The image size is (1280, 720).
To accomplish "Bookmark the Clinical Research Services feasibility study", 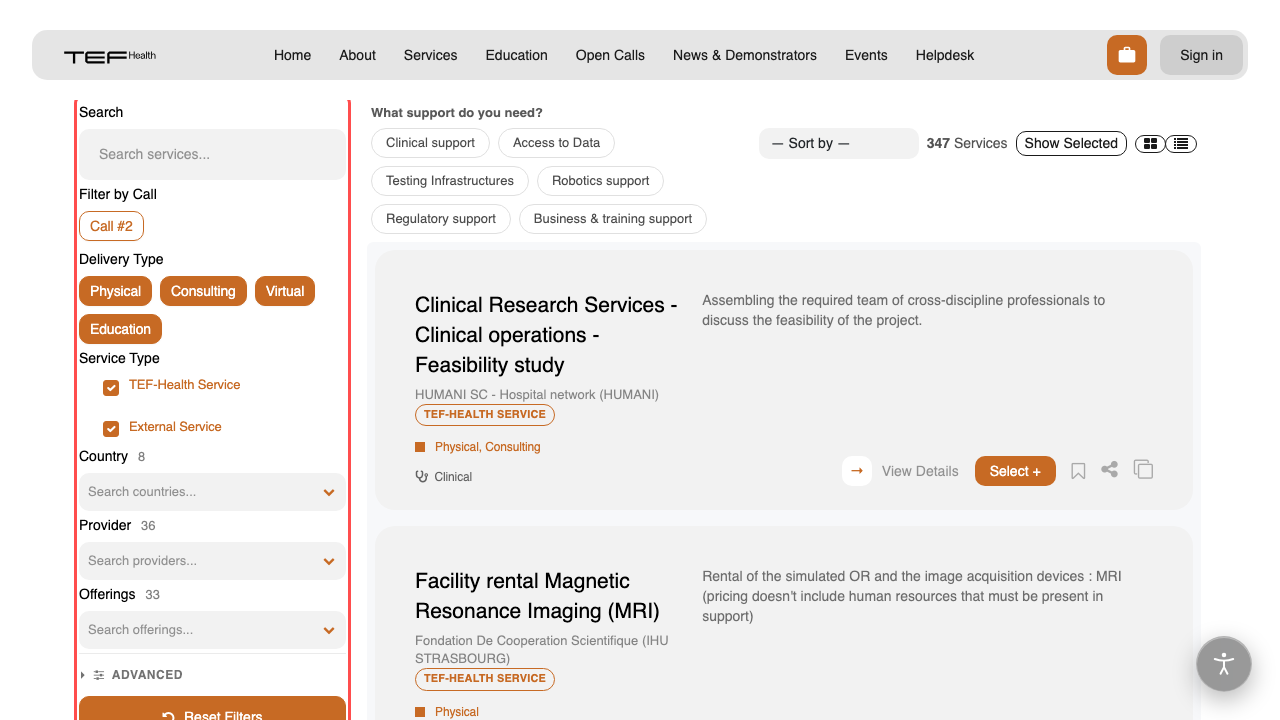I will pyautogui.click(x=1078, y=471).
